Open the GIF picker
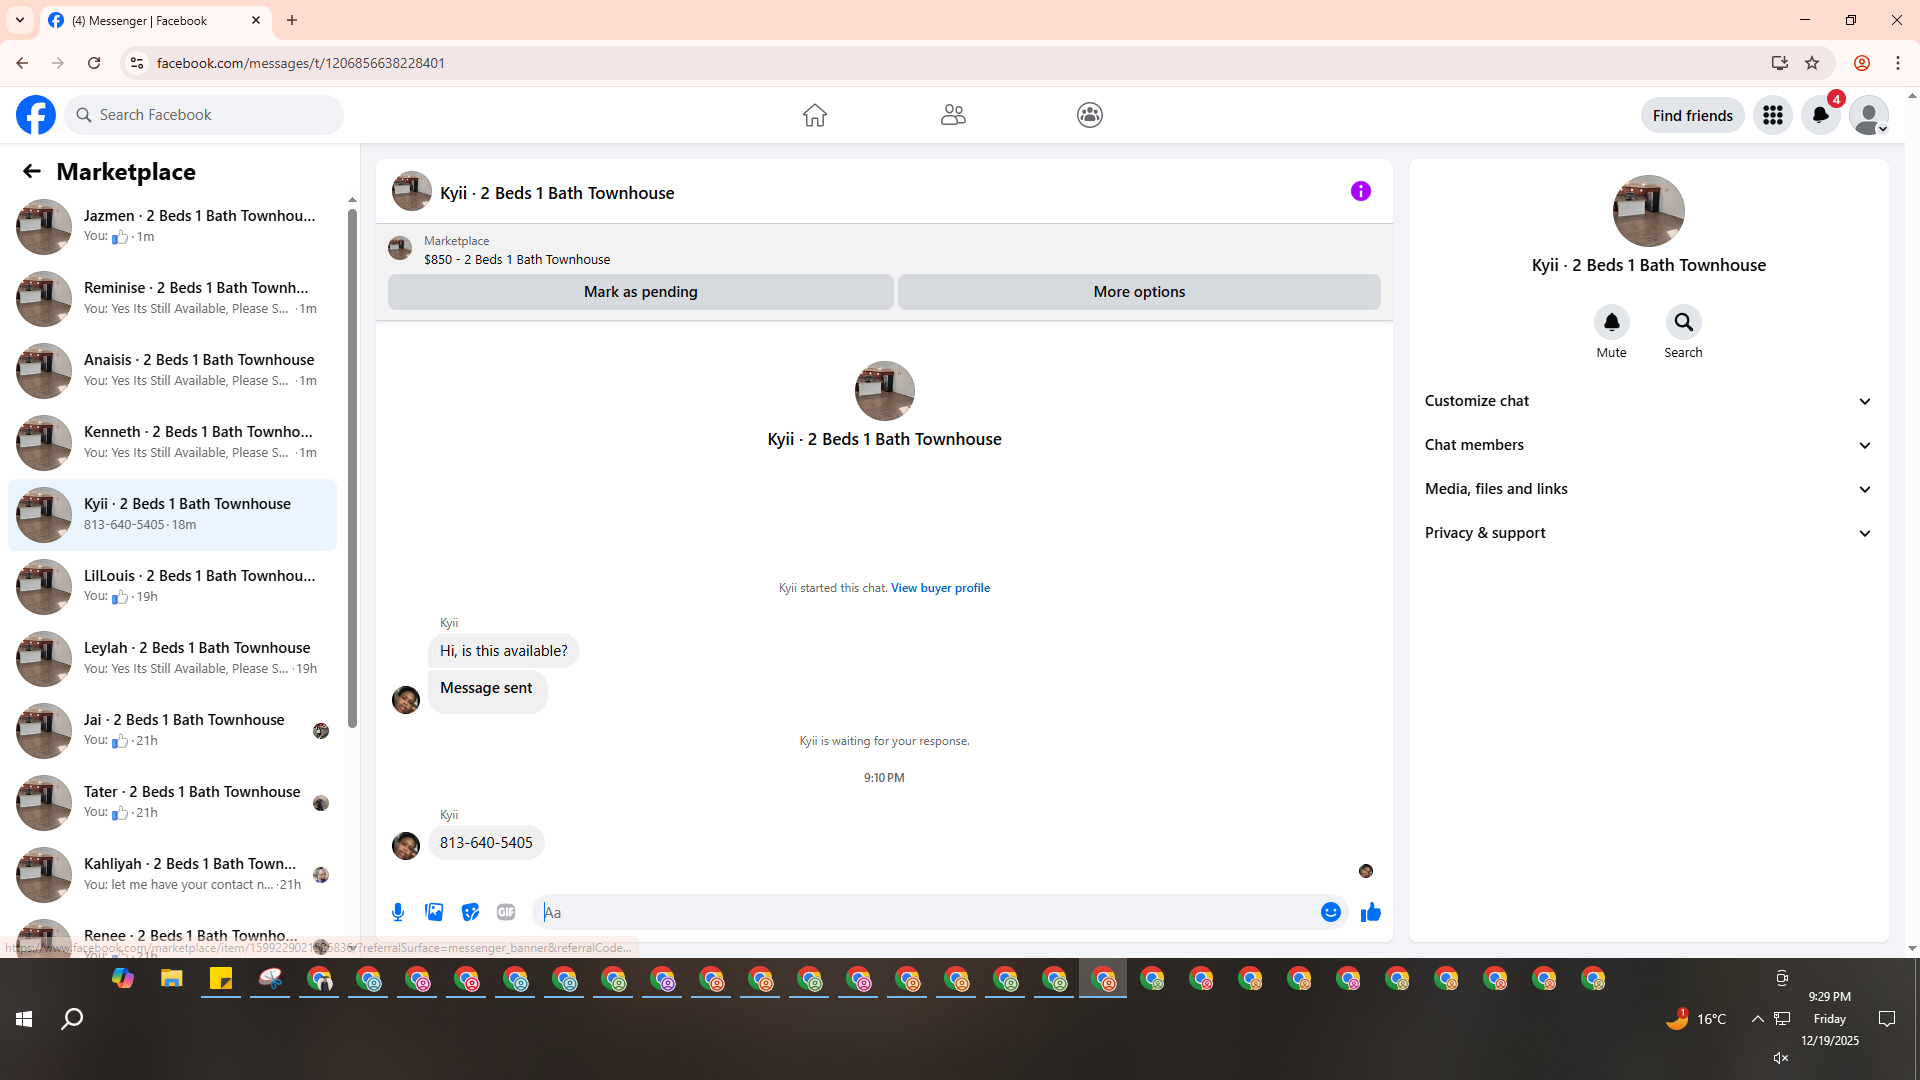Screen dimensions: 1920x1080 coord(506,912)
